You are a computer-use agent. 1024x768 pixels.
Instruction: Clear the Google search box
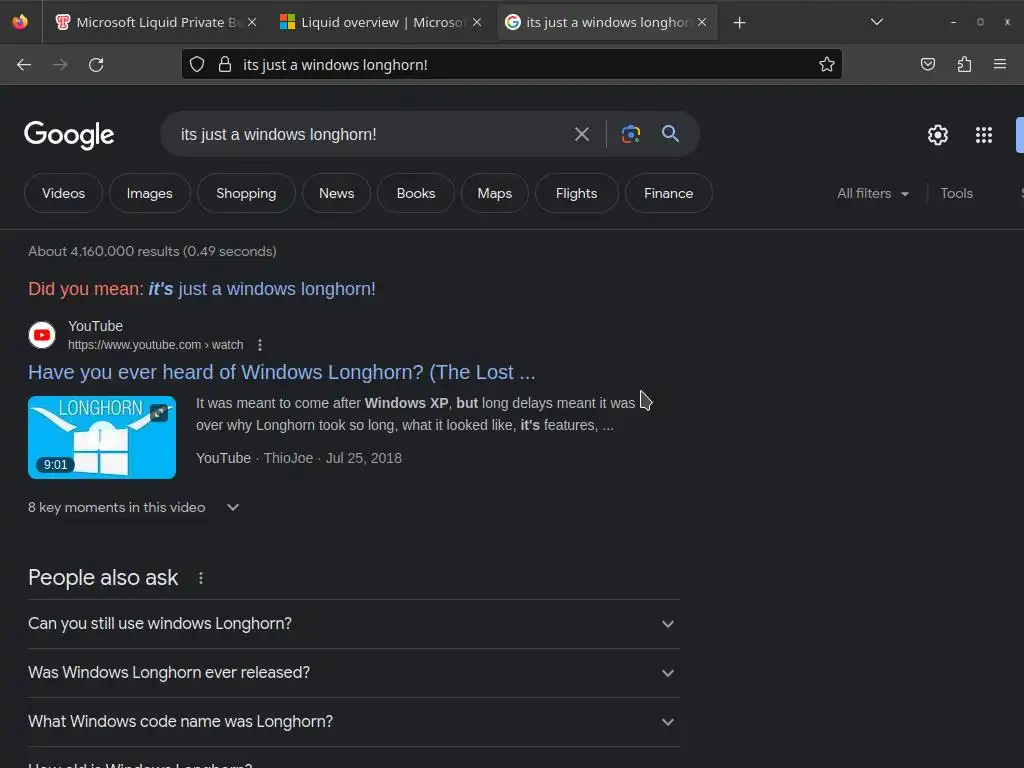tap(581, 135)
